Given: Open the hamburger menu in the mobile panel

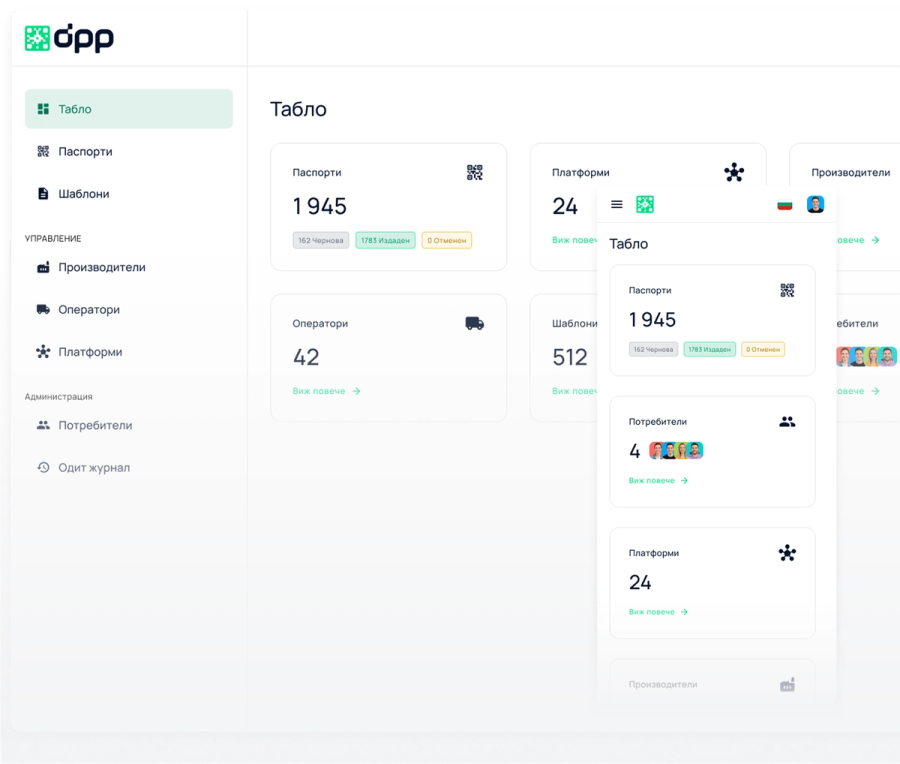Looking at the screenshot, I should point(617,204).
